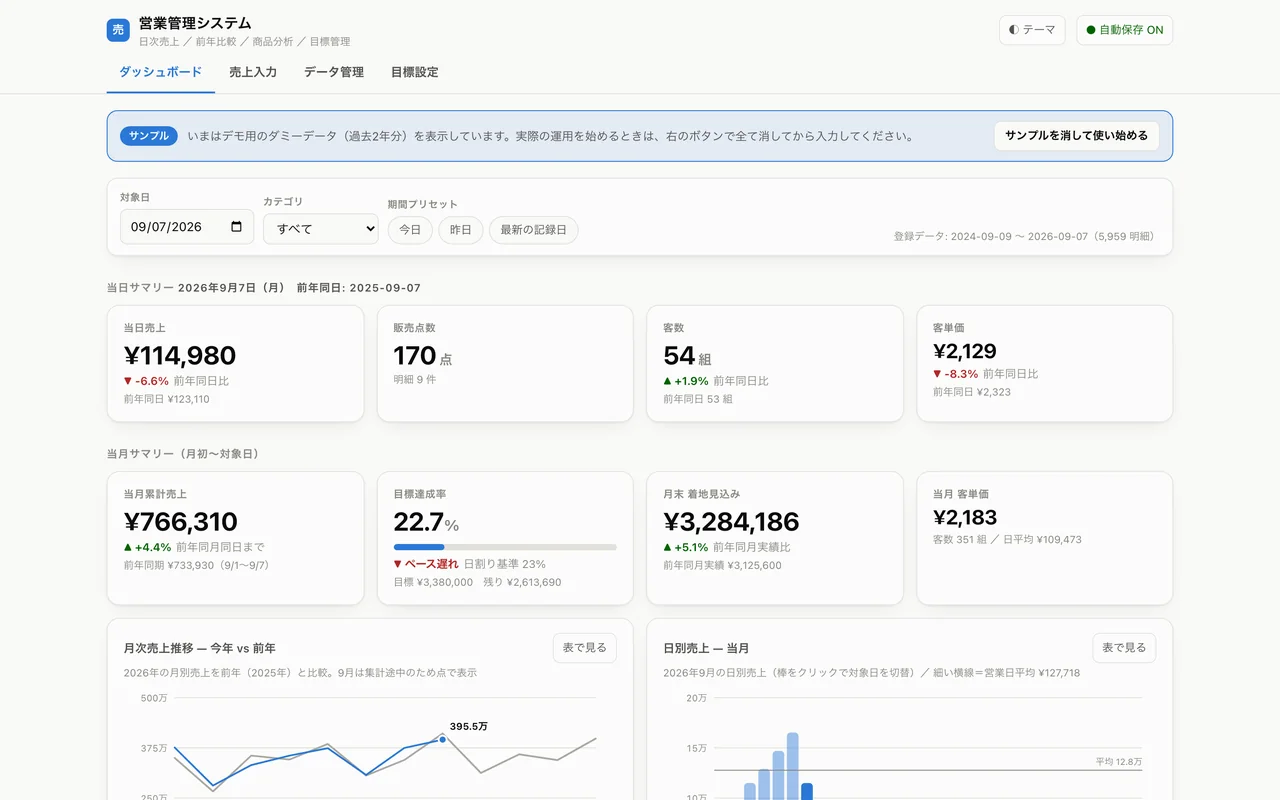The width and height of the screenshot is (1280, 800).
Task: Click the 販売点数 value 170
Action: click(x=415, y=356)
